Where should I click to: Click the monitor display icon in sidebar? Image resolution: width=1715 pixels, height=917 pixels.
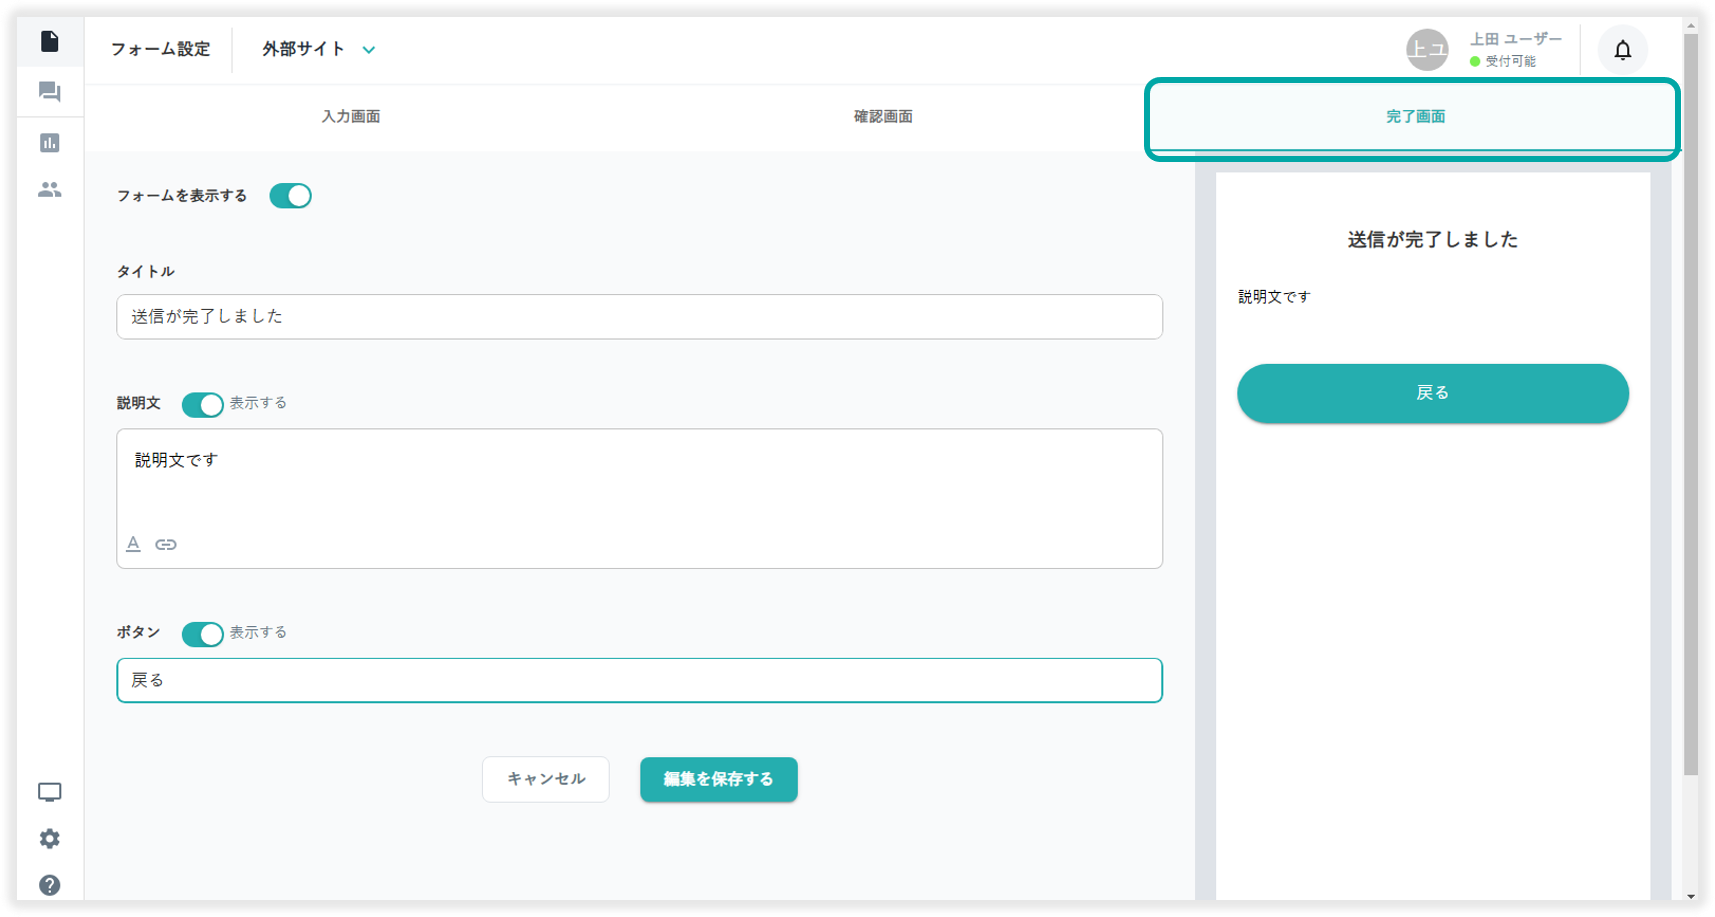pyautogui.click(x=49, y=792)
